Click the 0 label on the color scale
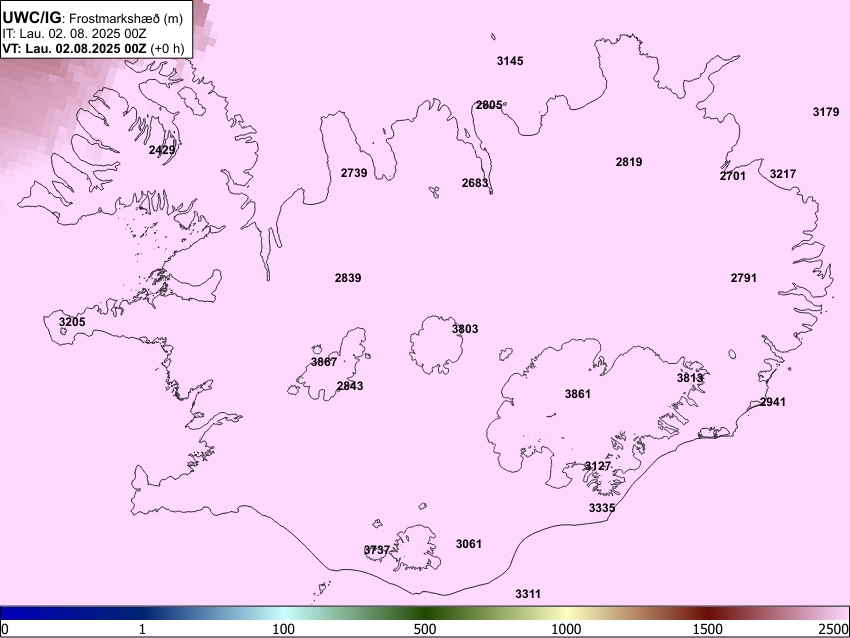 point(5,629)
